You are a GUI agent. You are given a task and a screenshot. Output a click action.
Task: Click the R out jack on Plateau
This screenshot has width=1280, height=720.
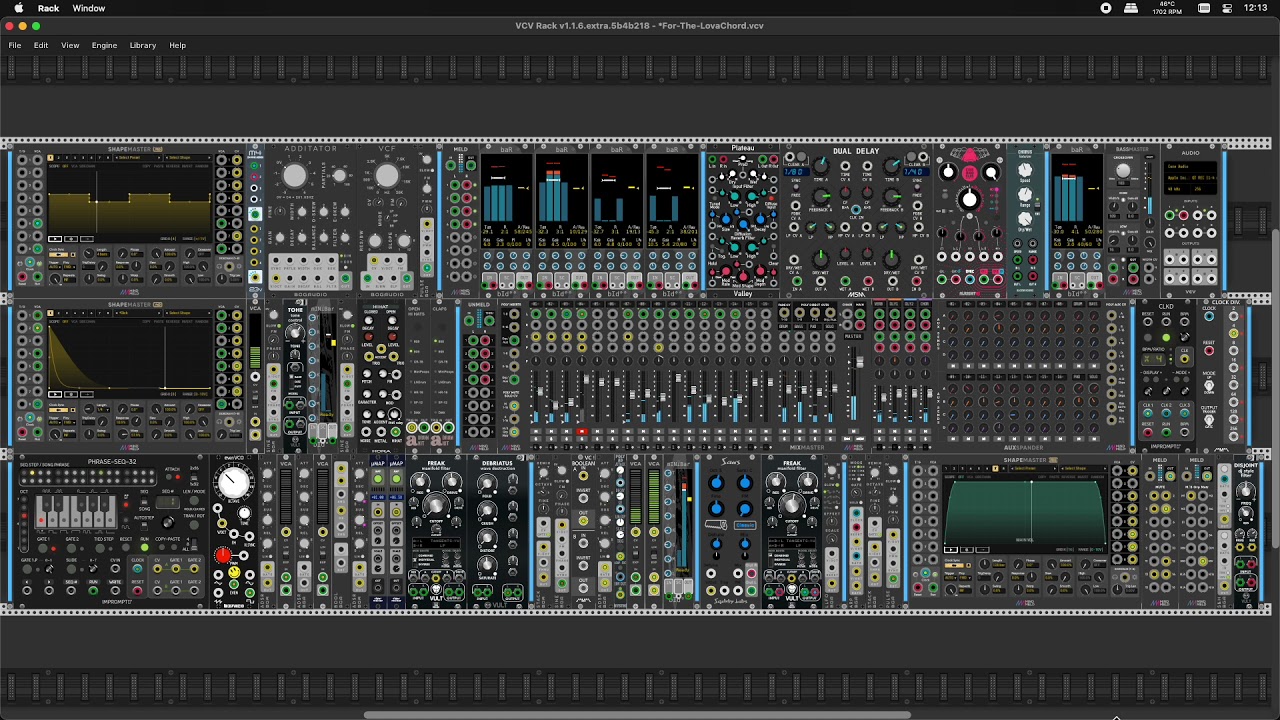[772, 158]
